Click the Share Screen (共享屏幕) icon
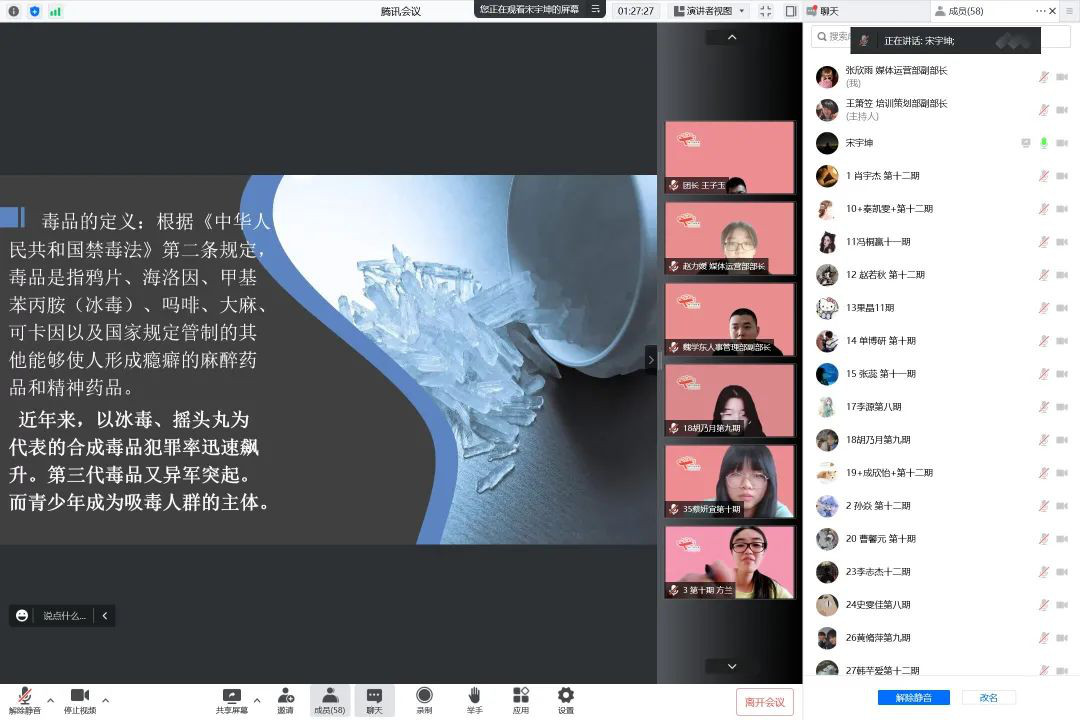The image size is (1080, 720). point(231,696)
